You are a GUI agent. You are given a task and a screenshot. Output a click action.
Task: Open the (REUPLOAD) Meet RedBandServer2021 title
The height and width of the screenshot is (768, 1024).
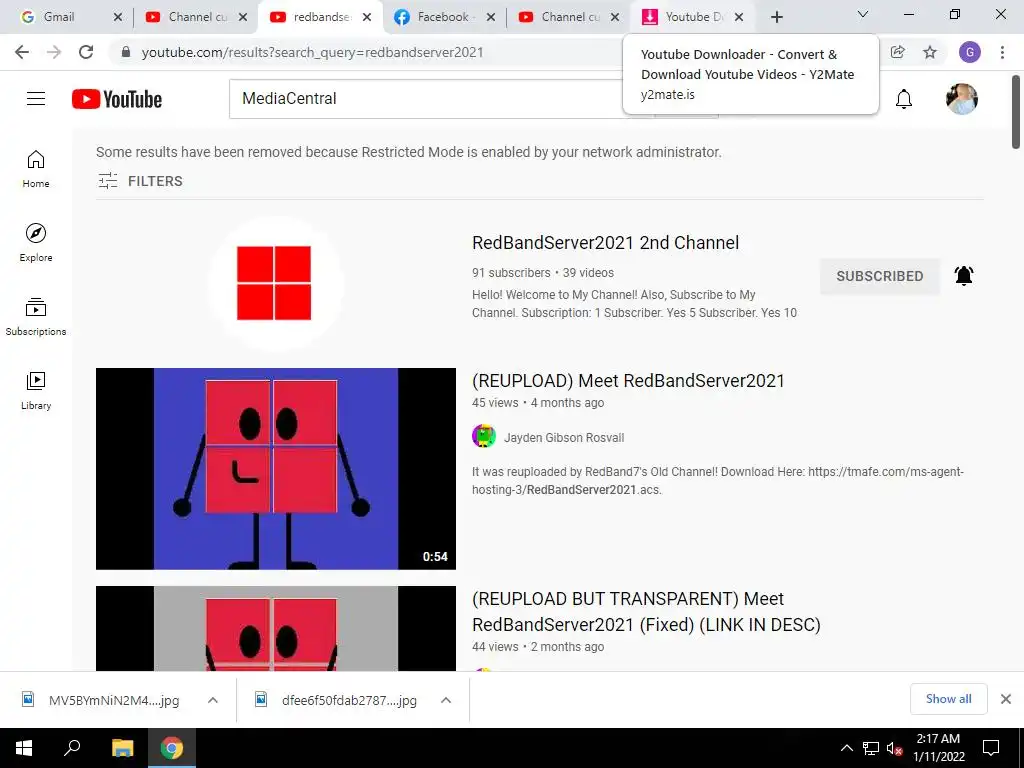coord(628,381)
